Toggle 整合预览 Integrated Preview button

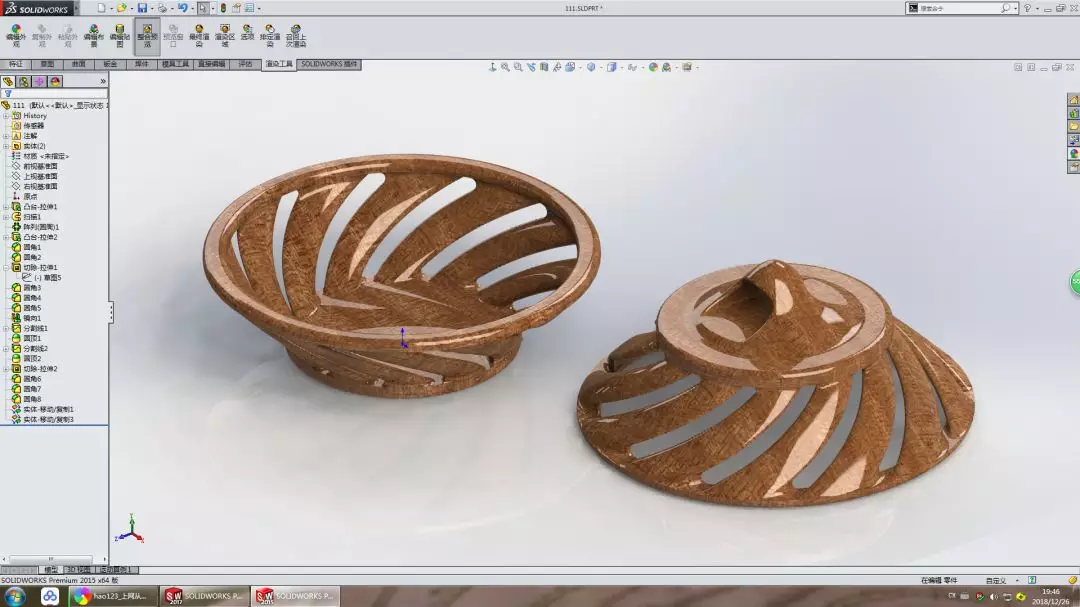[x=147, y=36]
